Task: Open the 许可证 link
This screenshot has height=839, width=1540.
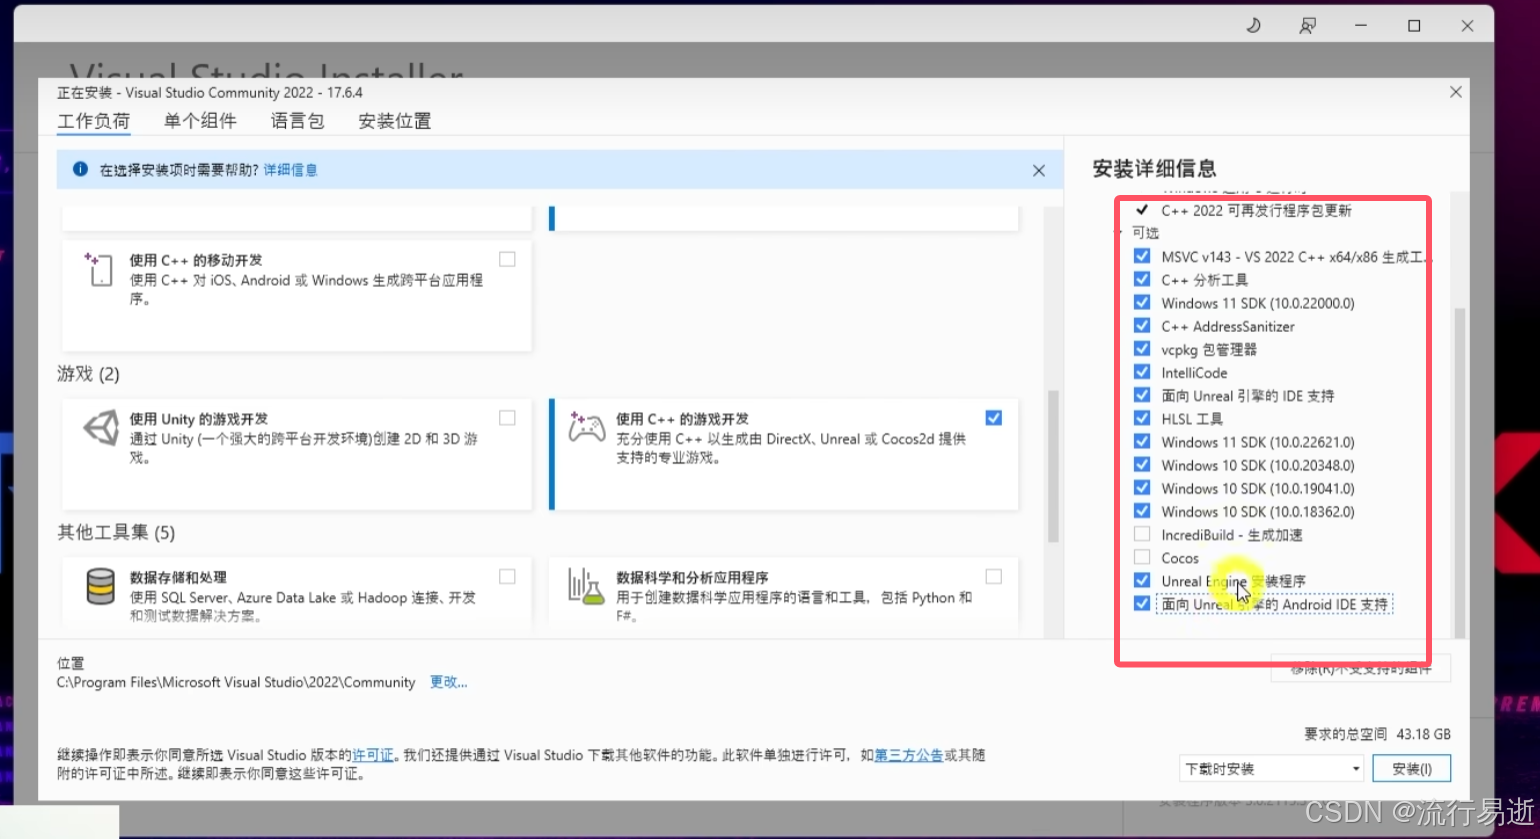Action: pyautogui.click(x=374, y=755)
